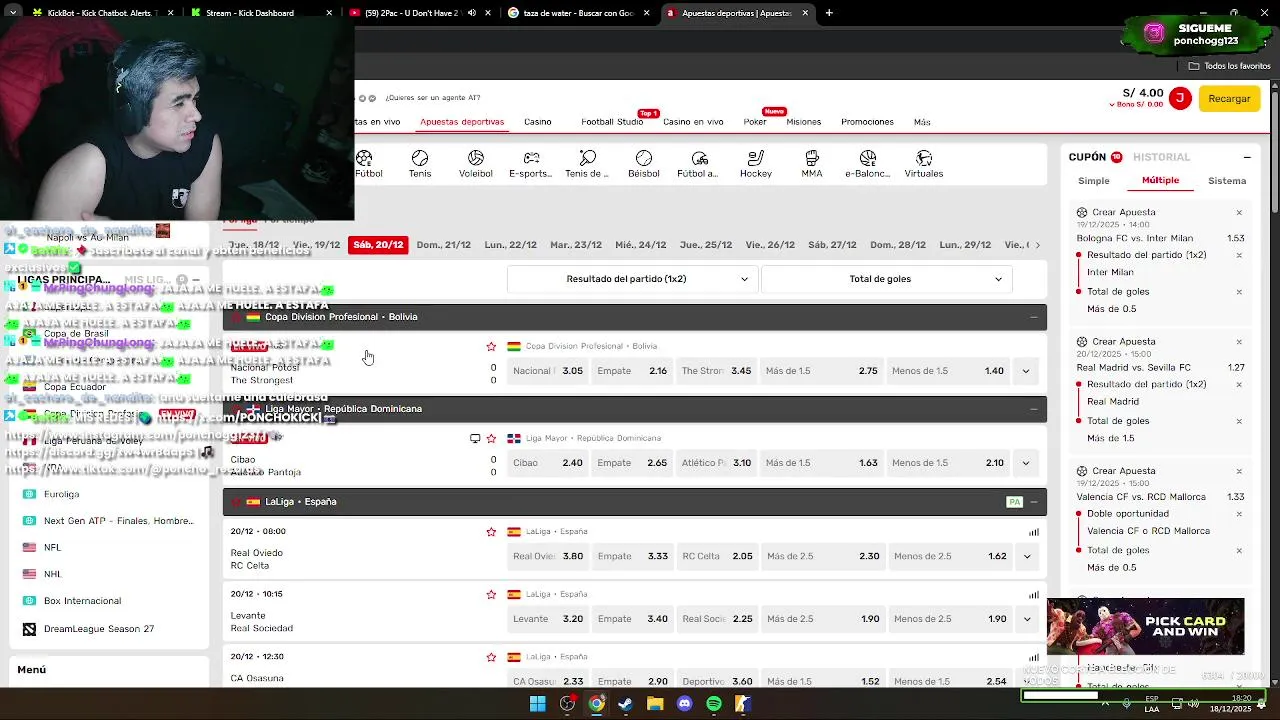Remove Valencia CF vs. RCD Mallorca bet
Viewport: 1280px width, 720px height.
click(1239, 471)
